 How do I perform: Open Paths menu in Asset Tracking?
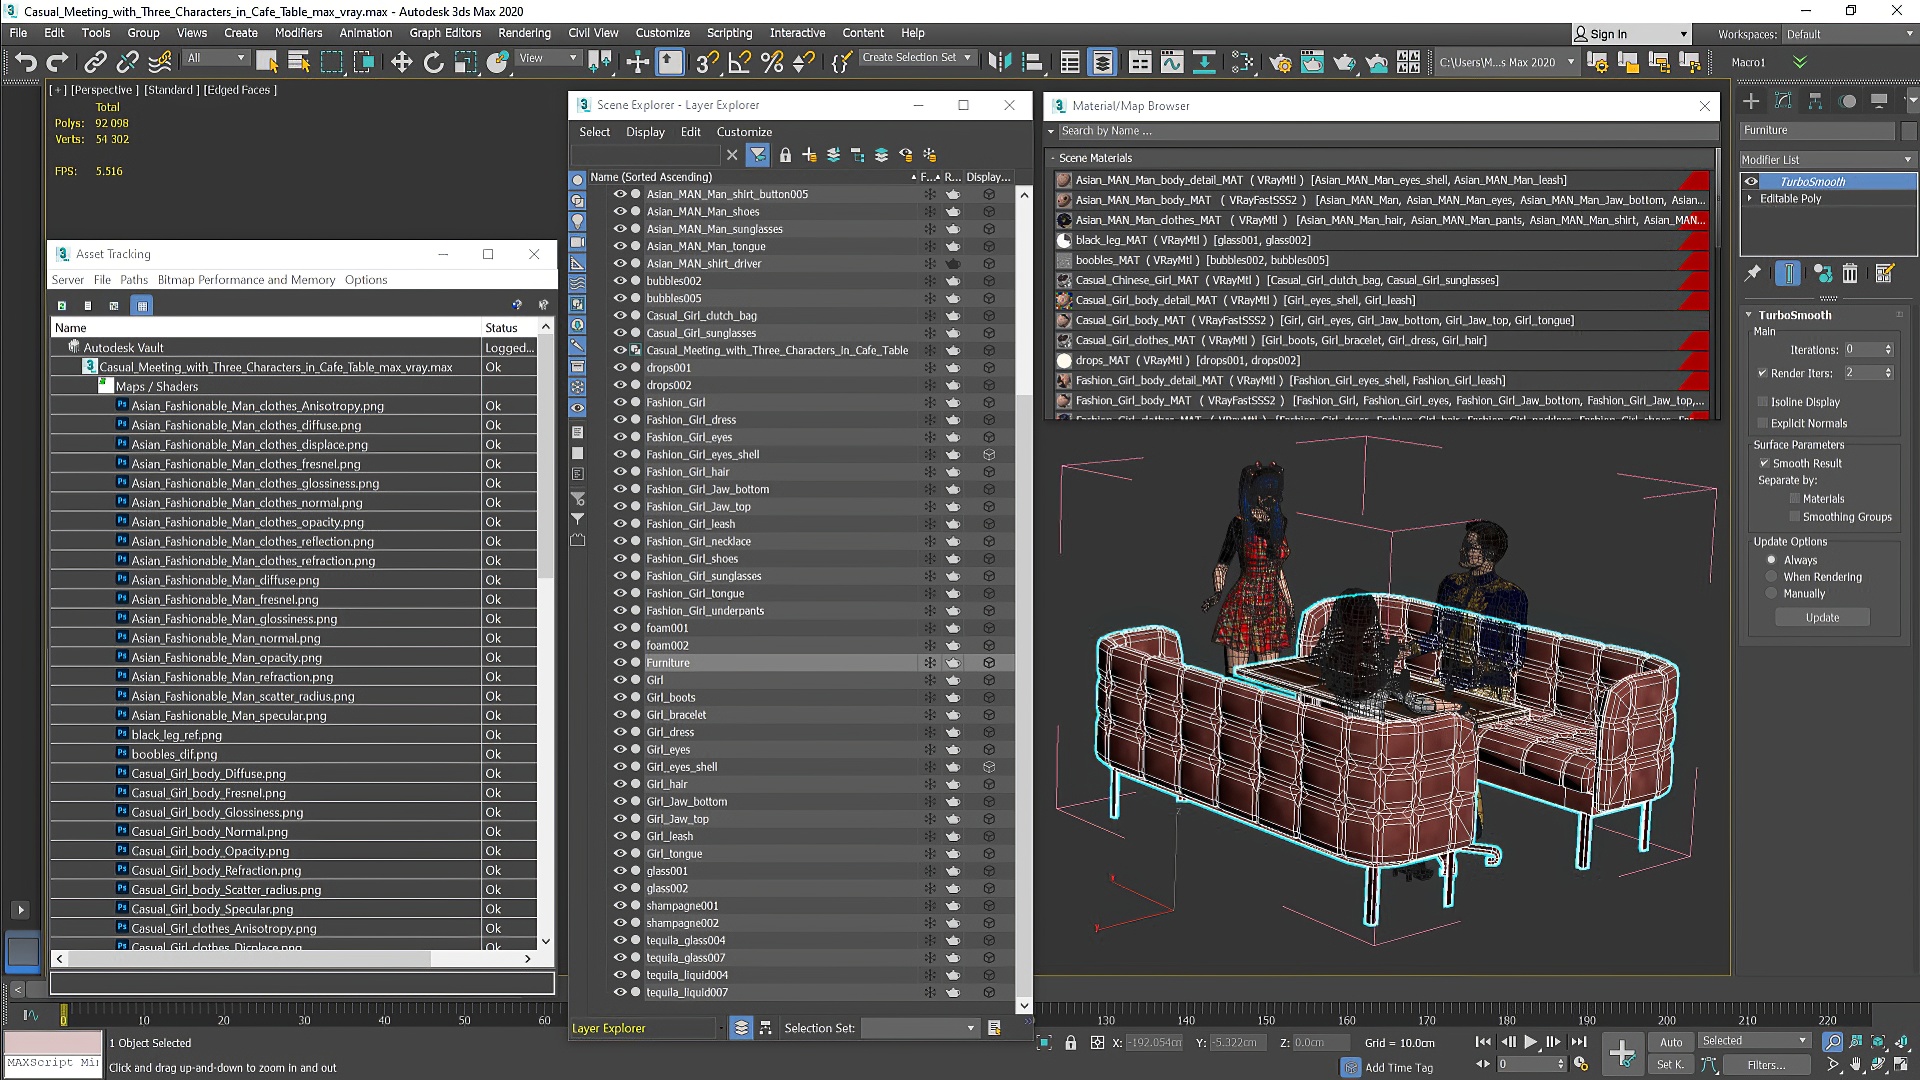pyautogui.click(x=134, y=280)
